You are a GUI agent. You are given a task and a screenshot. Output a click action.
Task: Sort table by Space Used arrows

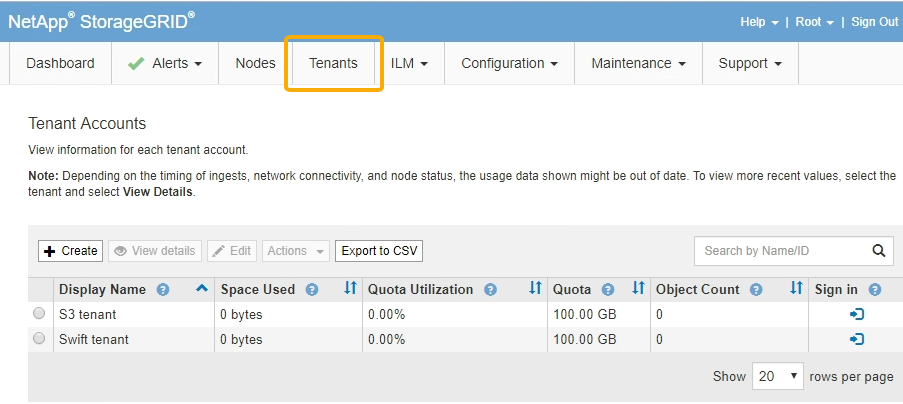click(x=350, y=289)
